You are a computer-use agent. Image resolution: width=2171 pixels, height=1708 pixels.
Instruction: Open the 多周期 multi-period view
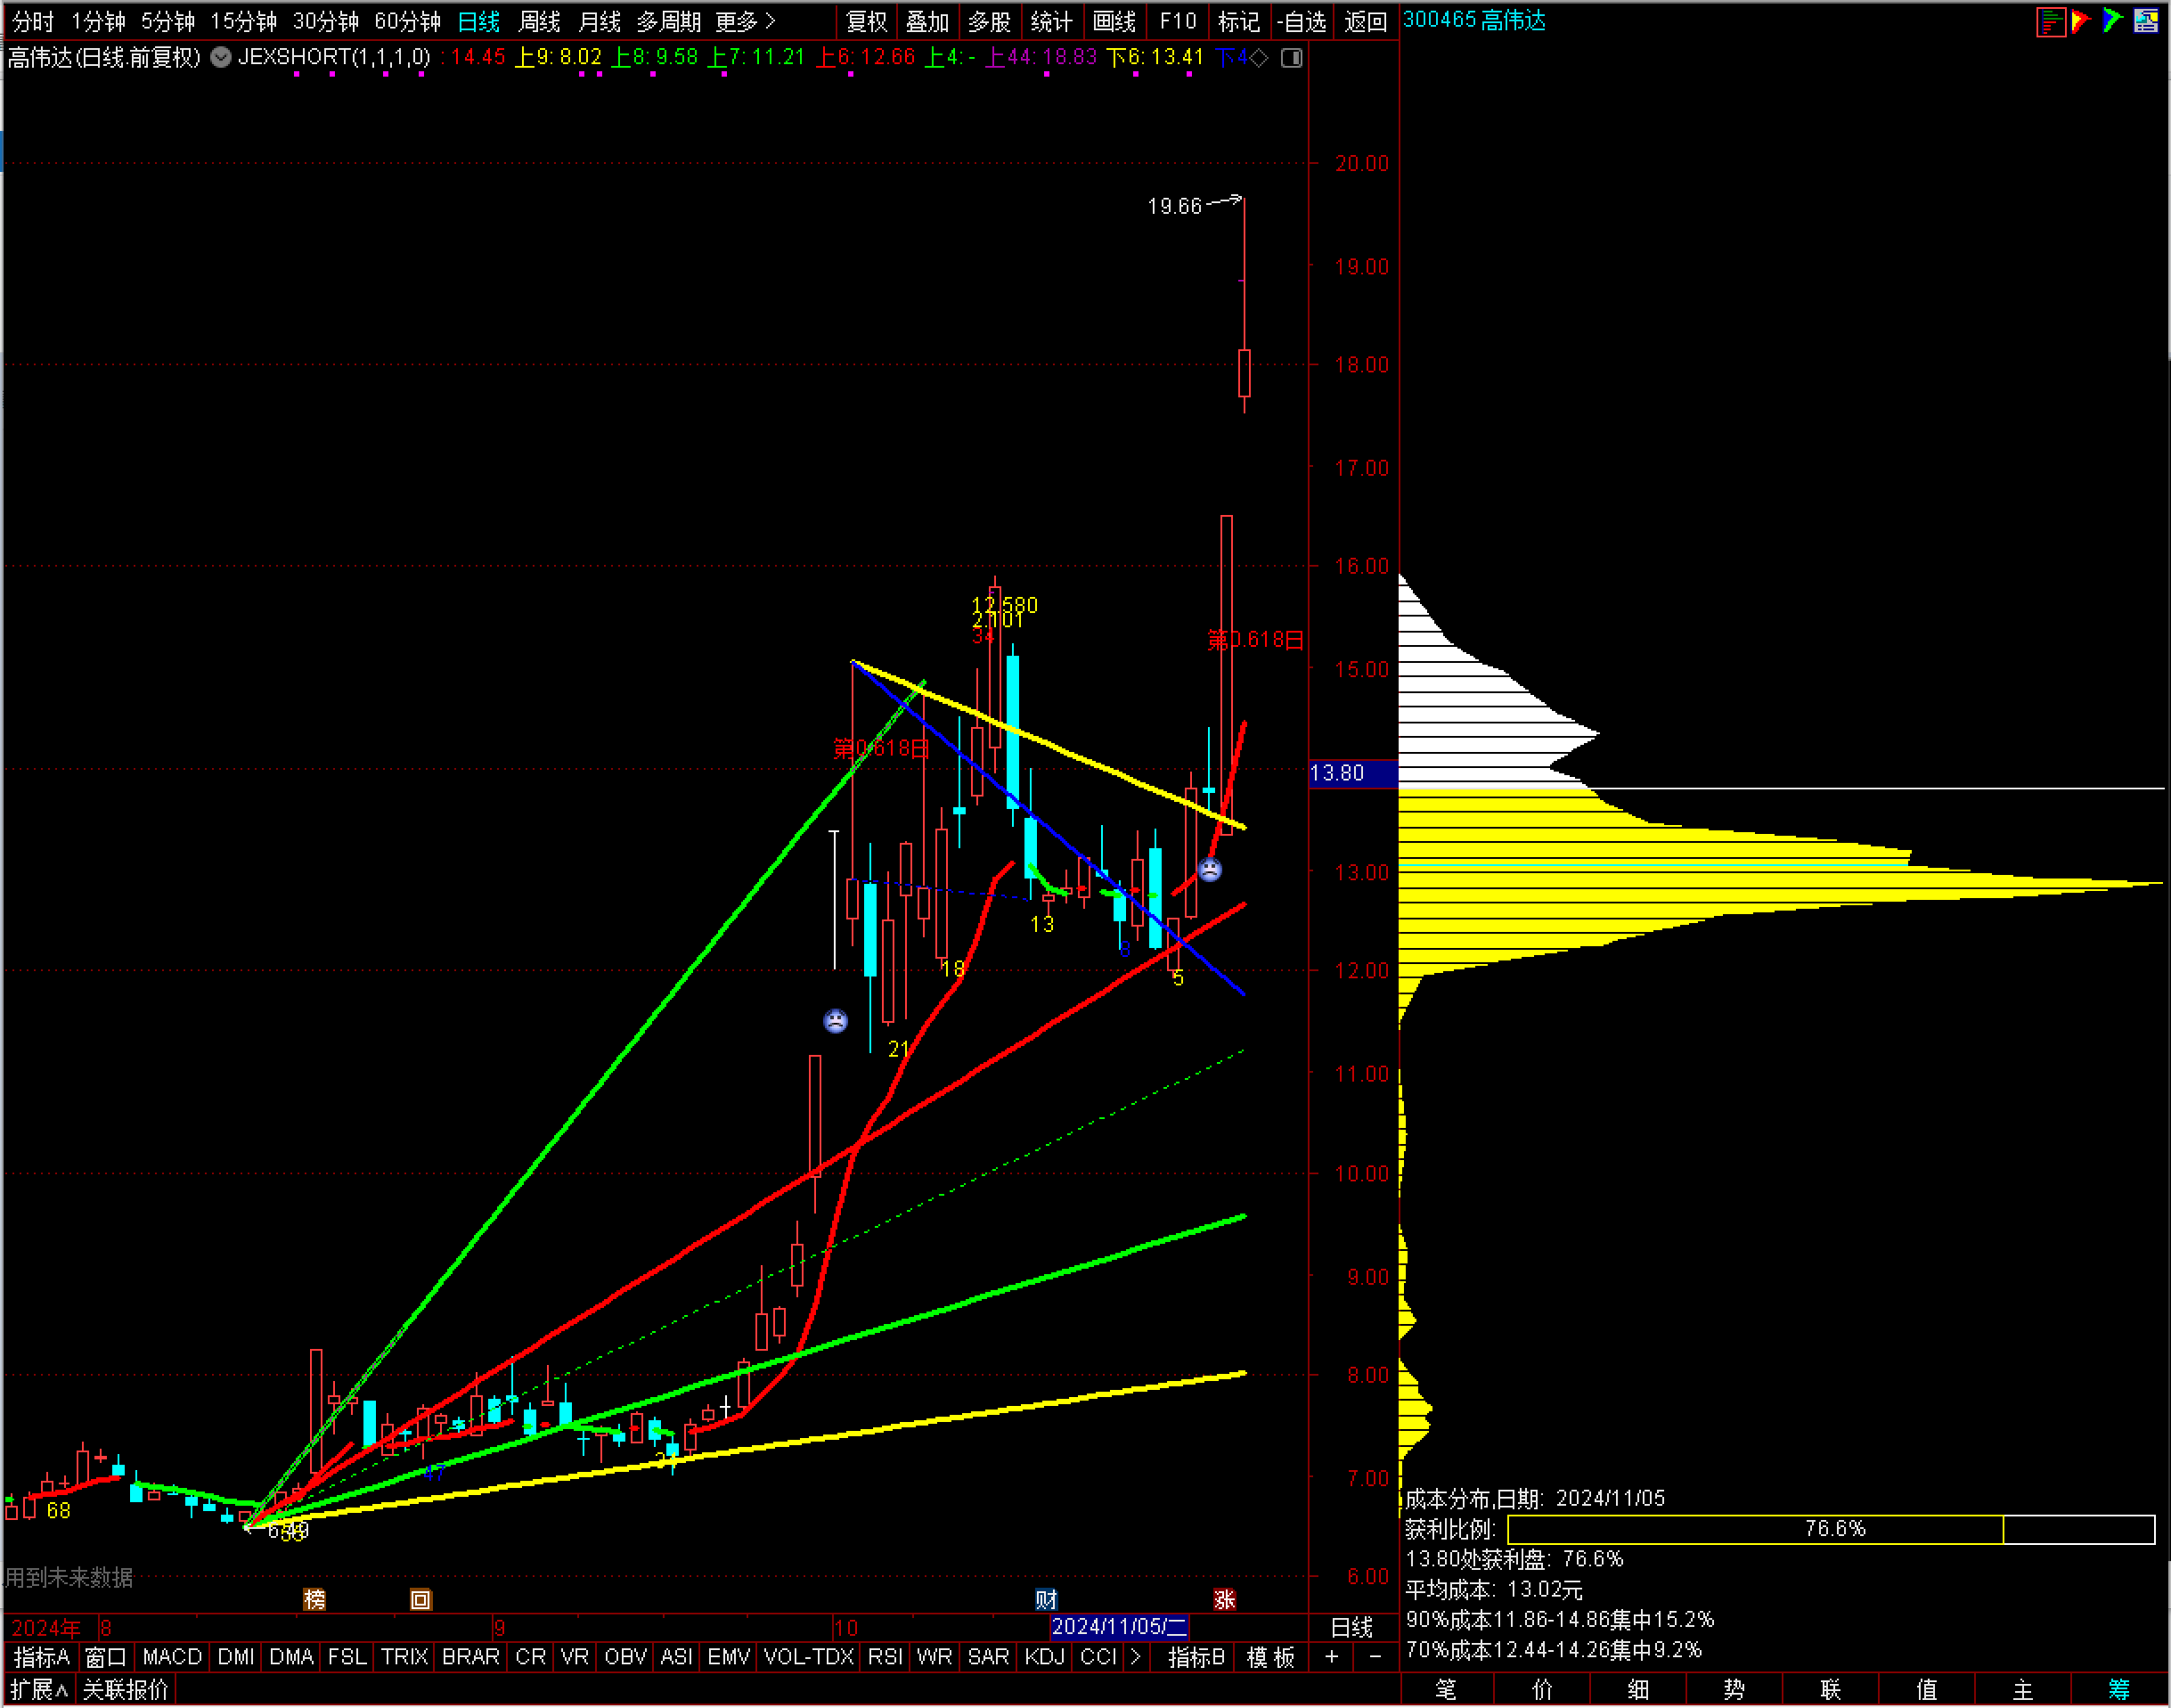669,21
